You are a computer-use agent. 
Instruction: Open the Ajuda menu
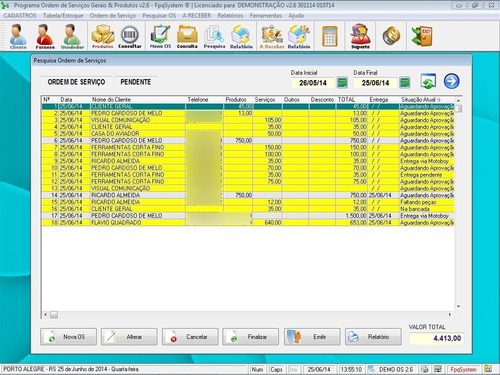point(296,16)
